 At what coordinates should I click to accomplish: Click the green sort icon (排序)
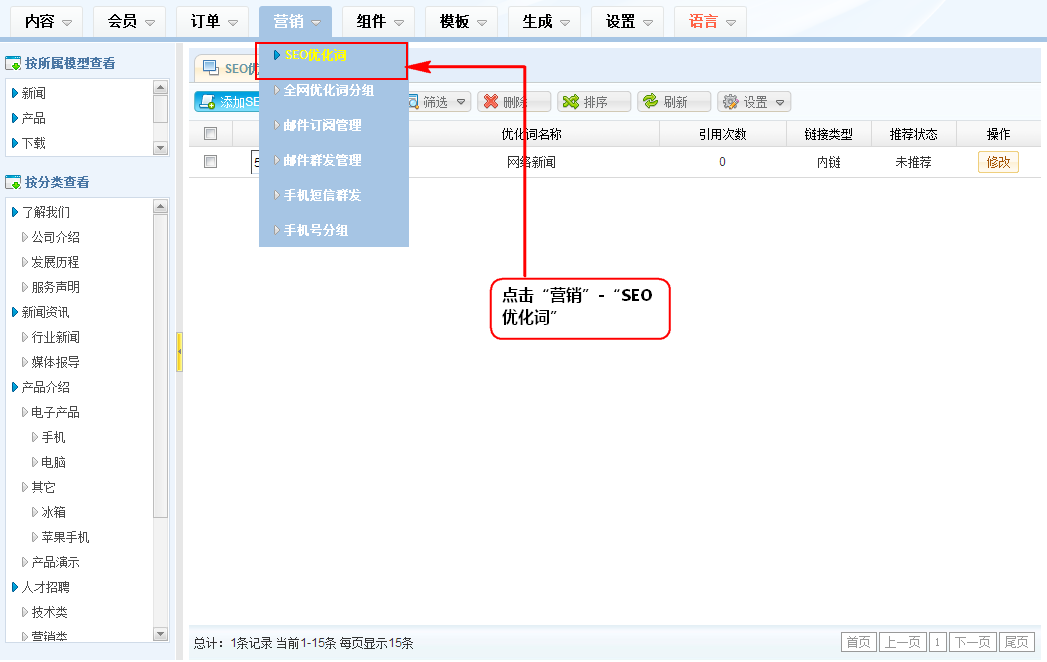coord(570,102)
